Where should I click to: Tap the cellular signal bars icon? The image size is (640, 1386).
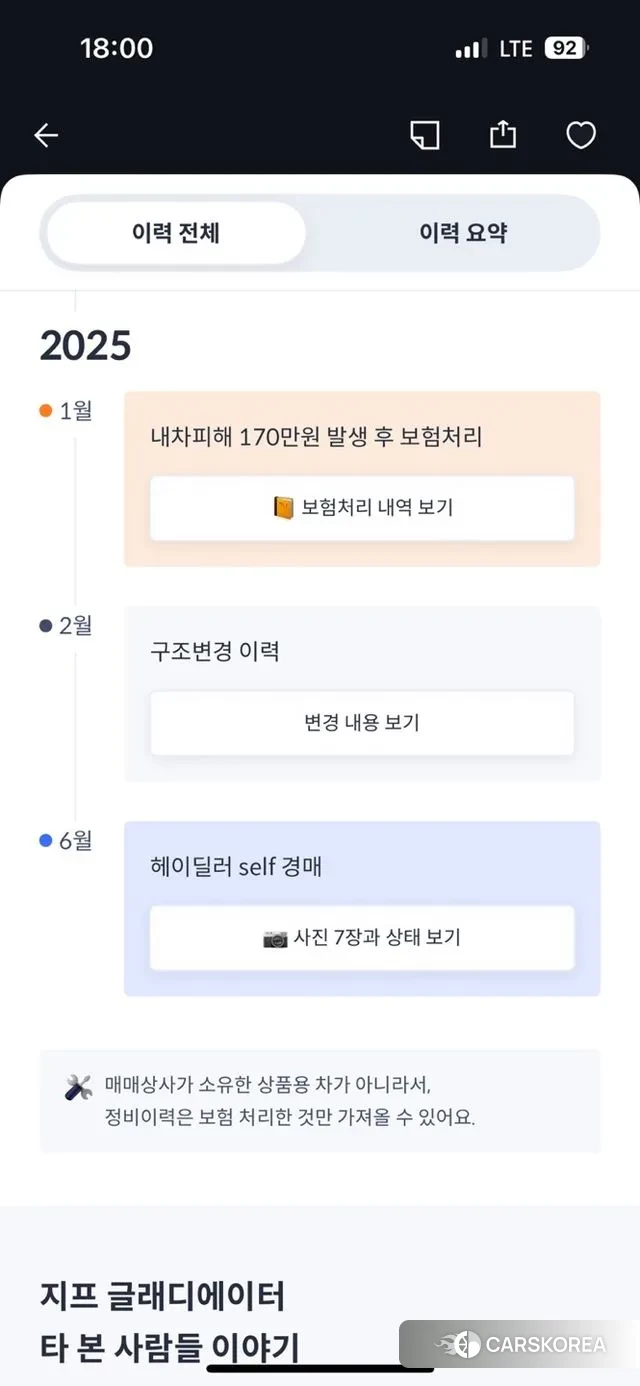(470, 49)
